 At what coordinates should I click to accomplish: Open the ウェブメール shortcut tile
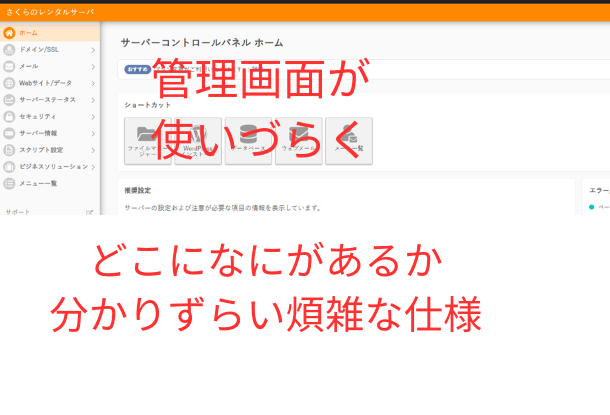299,141
